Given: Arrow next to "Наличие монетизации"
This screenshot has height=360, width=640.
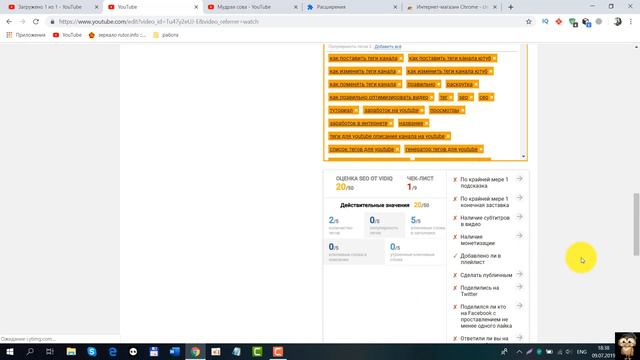Looking at the screenshot, I should (519, 236).
